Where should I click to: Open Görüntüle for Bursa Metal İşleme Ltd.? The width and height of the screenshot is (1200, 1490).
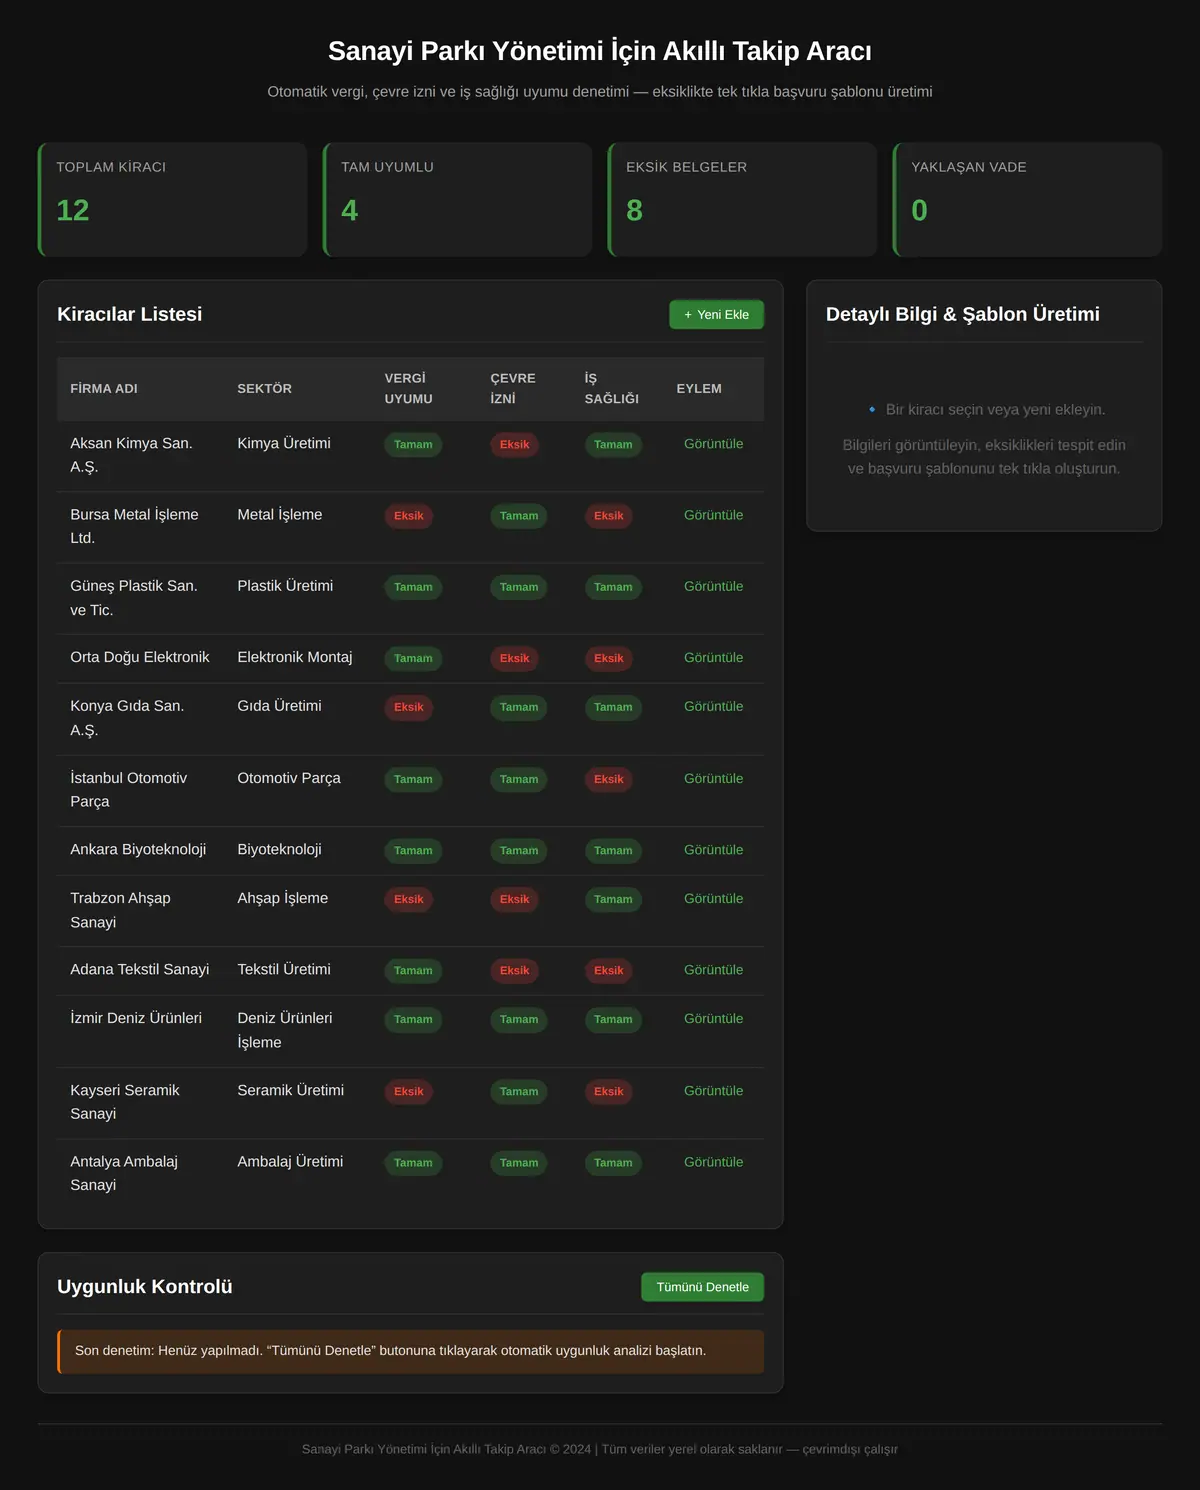713,515
